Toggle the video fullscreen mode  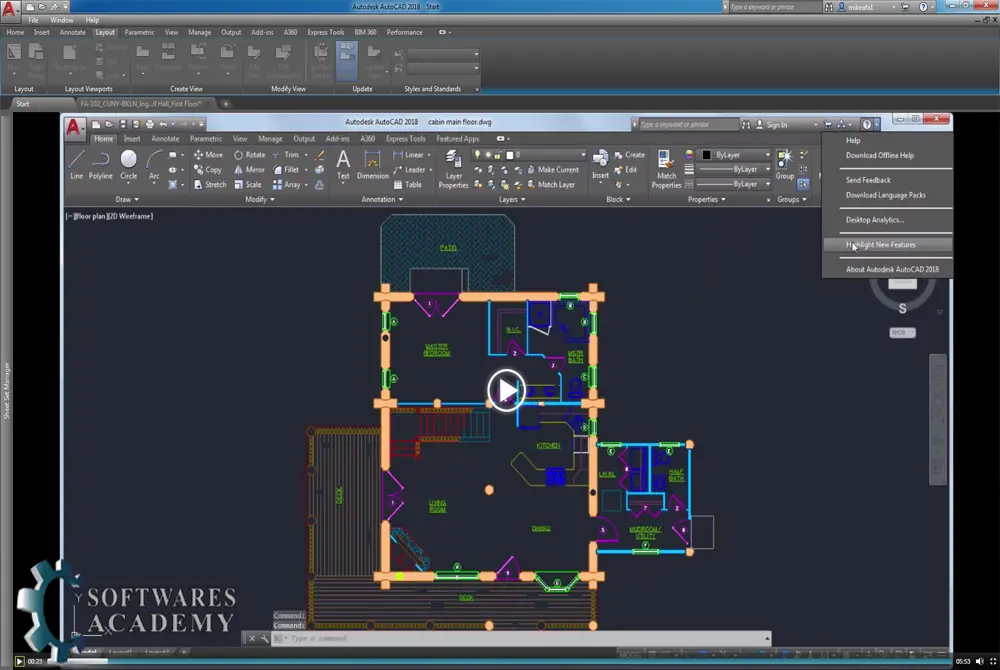(x=993, y=661)
